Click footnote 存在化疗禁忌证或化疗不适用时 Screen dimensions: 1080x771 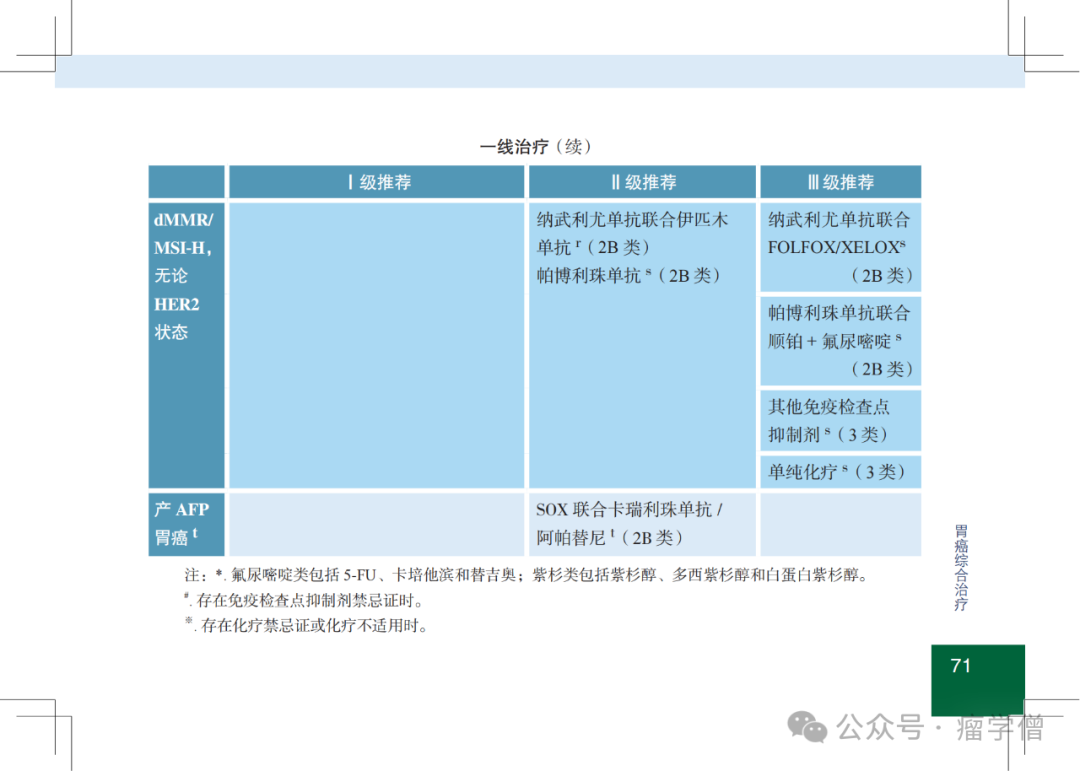point(307,626)
